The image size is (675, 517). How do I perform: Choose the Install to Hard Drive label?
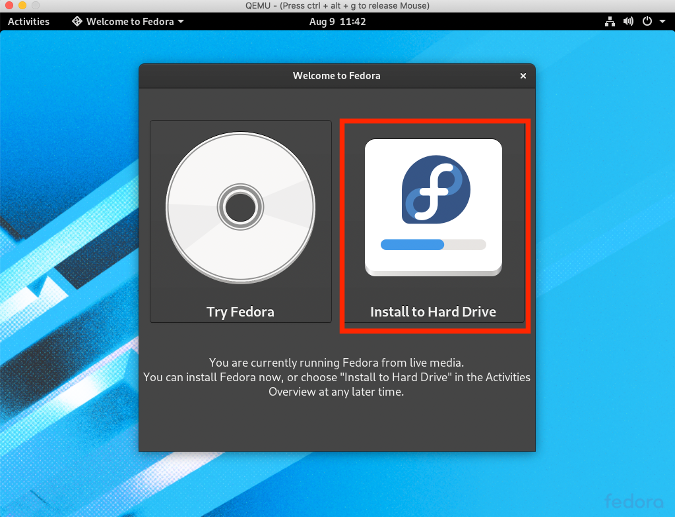[x=433, y=312]
